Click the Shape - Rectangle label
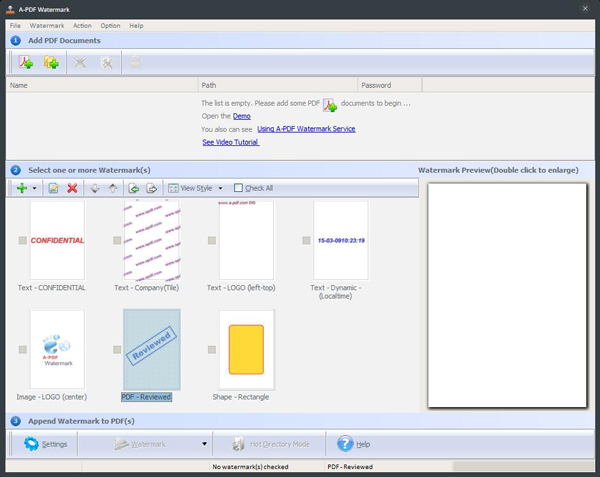Screen dimensions: 600x477 coord(241,397)
